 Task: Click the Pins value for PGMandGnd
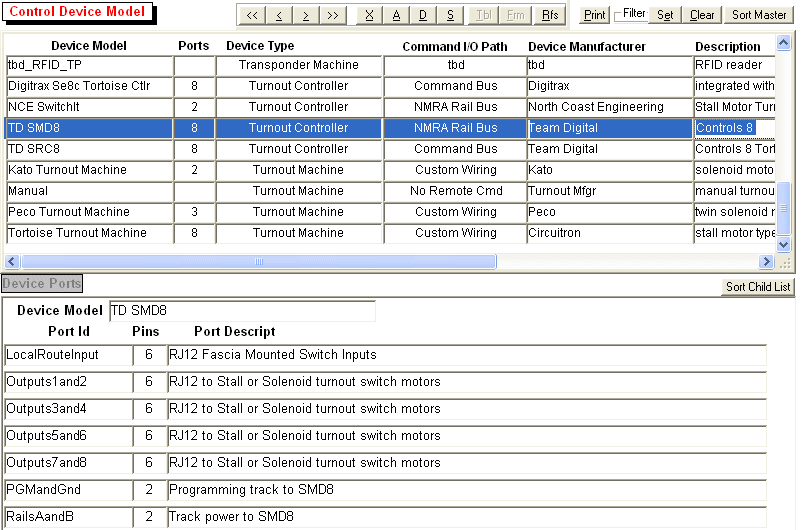(x=149, y=490)
